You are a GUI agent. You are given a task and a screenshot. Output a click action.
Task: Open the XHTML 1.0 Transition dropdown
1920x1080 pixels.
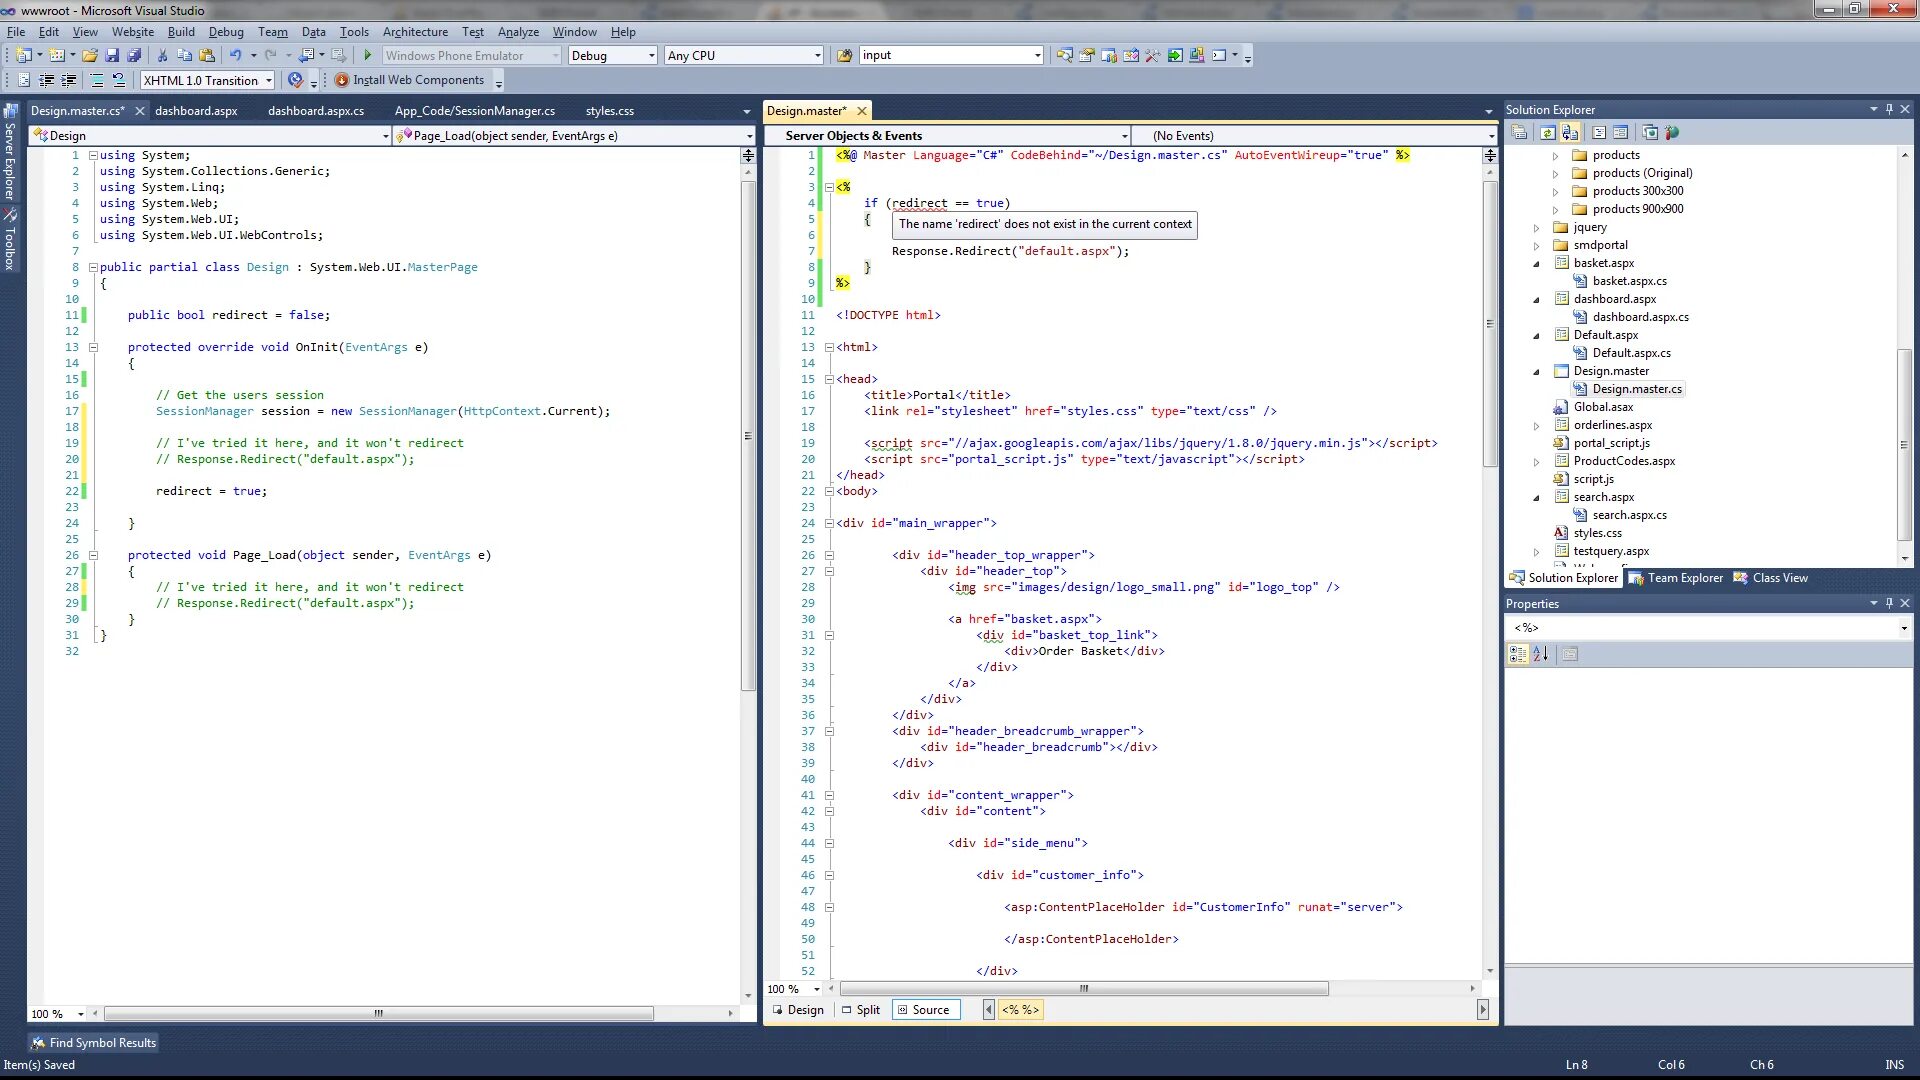(x=269, y=81)
